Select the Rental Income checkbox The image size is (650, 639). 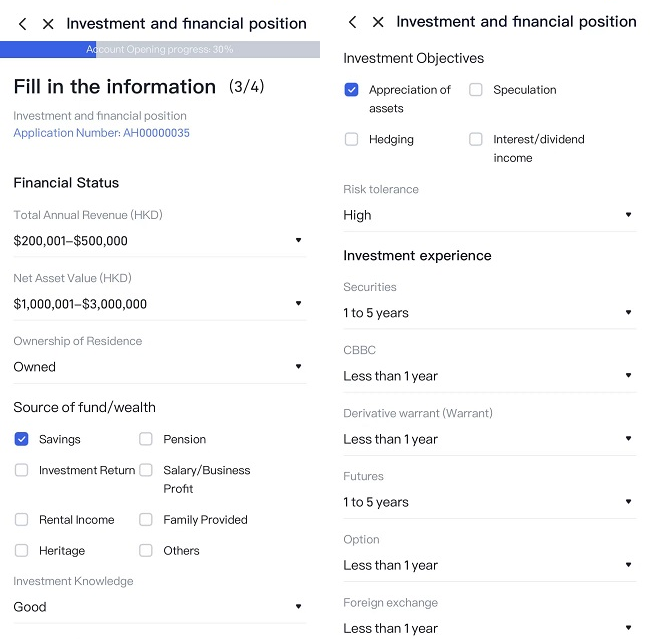(x=21, y=519)
